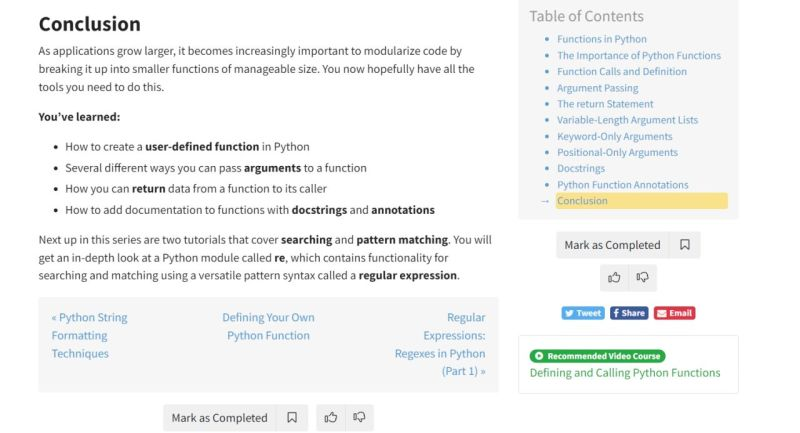The image size is (800, 433).
Task: Open the Docstrings contents entry
Action: (581, 169)
